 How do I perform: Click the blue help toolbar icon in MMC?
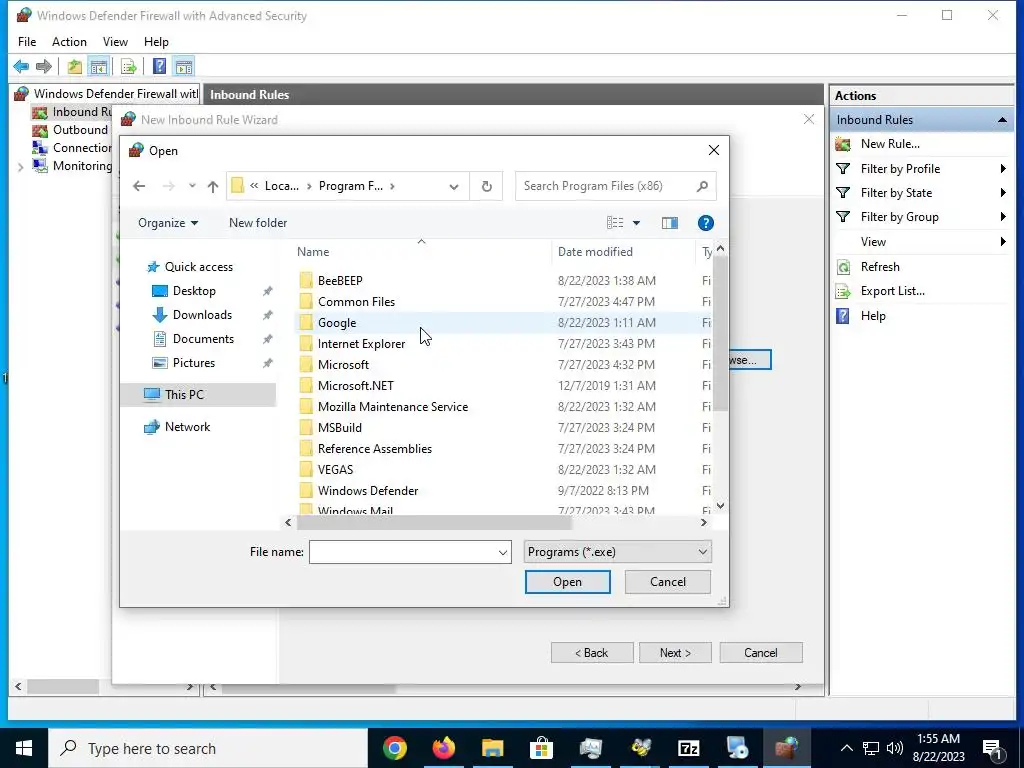coord(159,66)
